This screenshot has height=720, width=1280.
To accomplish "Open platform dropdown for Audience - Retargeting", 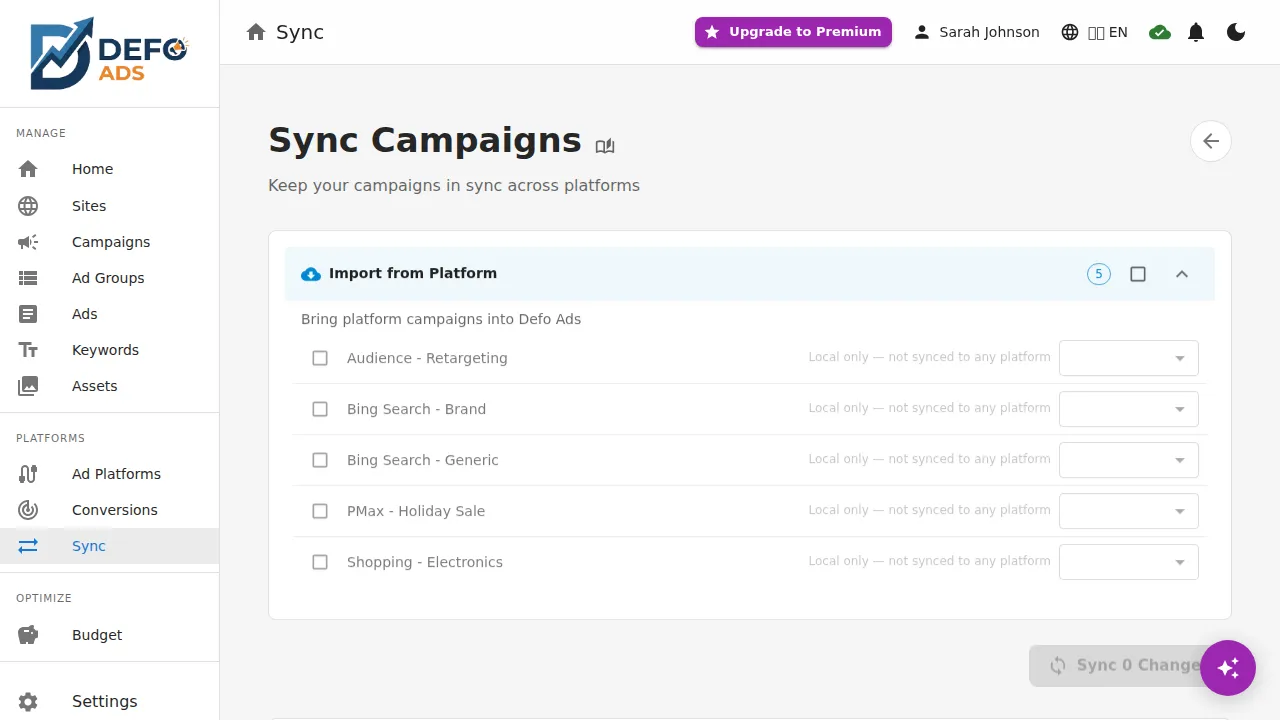I will 1129,358.
